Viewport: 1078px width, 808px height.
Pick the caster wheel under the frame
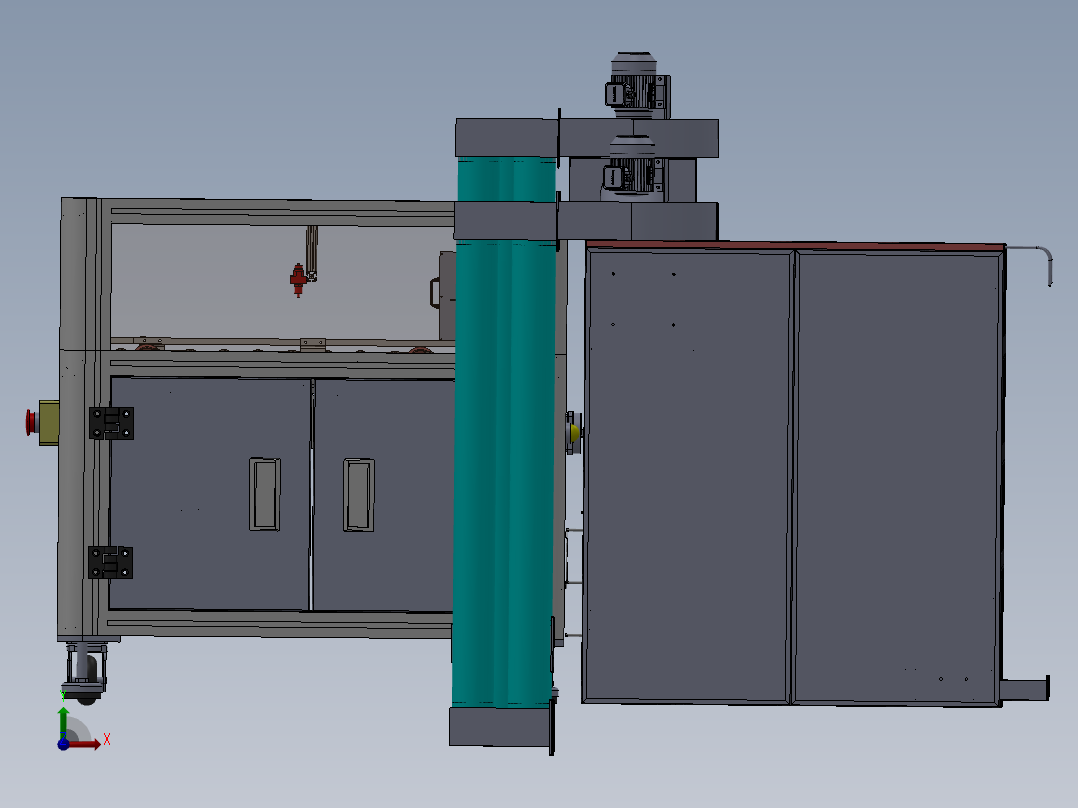[85, 674]
